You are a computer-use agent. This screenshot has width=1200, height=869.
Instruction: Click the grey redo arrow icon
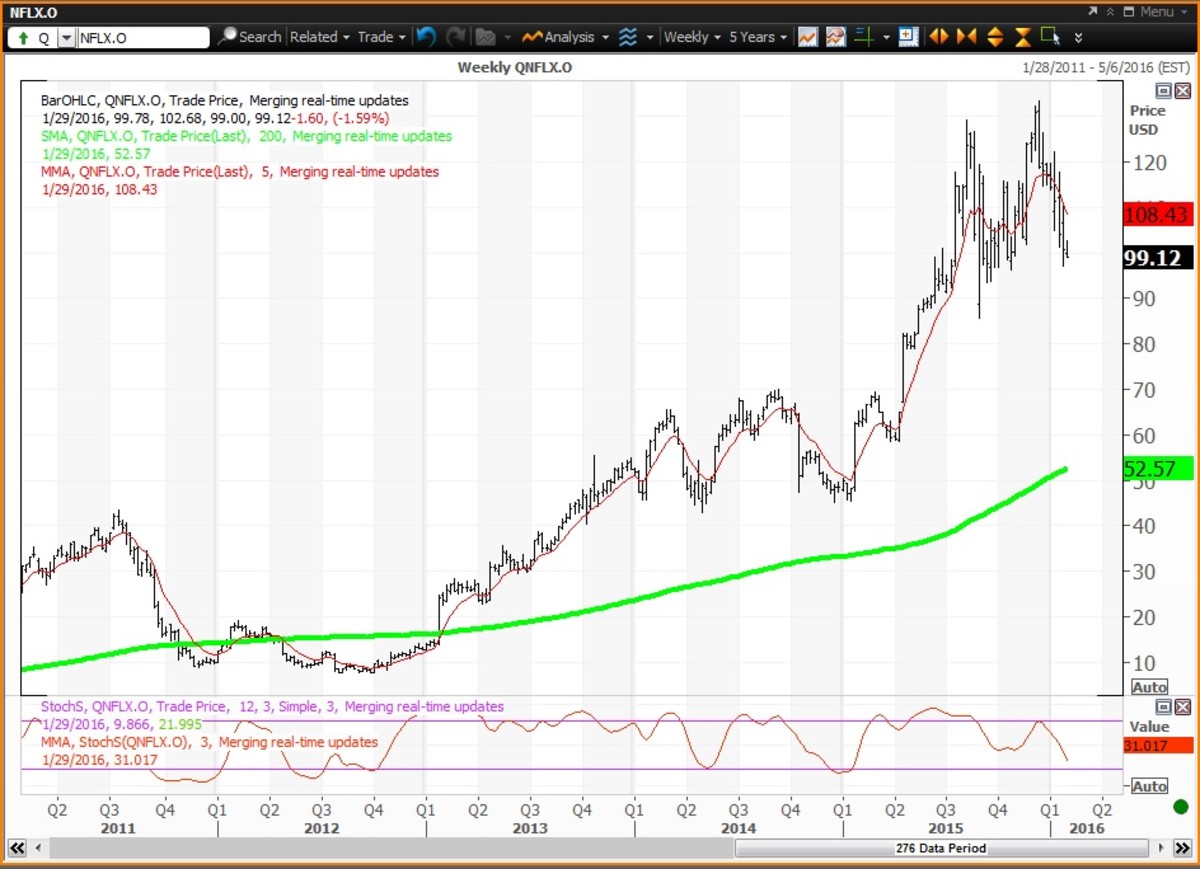pos(456,37)
